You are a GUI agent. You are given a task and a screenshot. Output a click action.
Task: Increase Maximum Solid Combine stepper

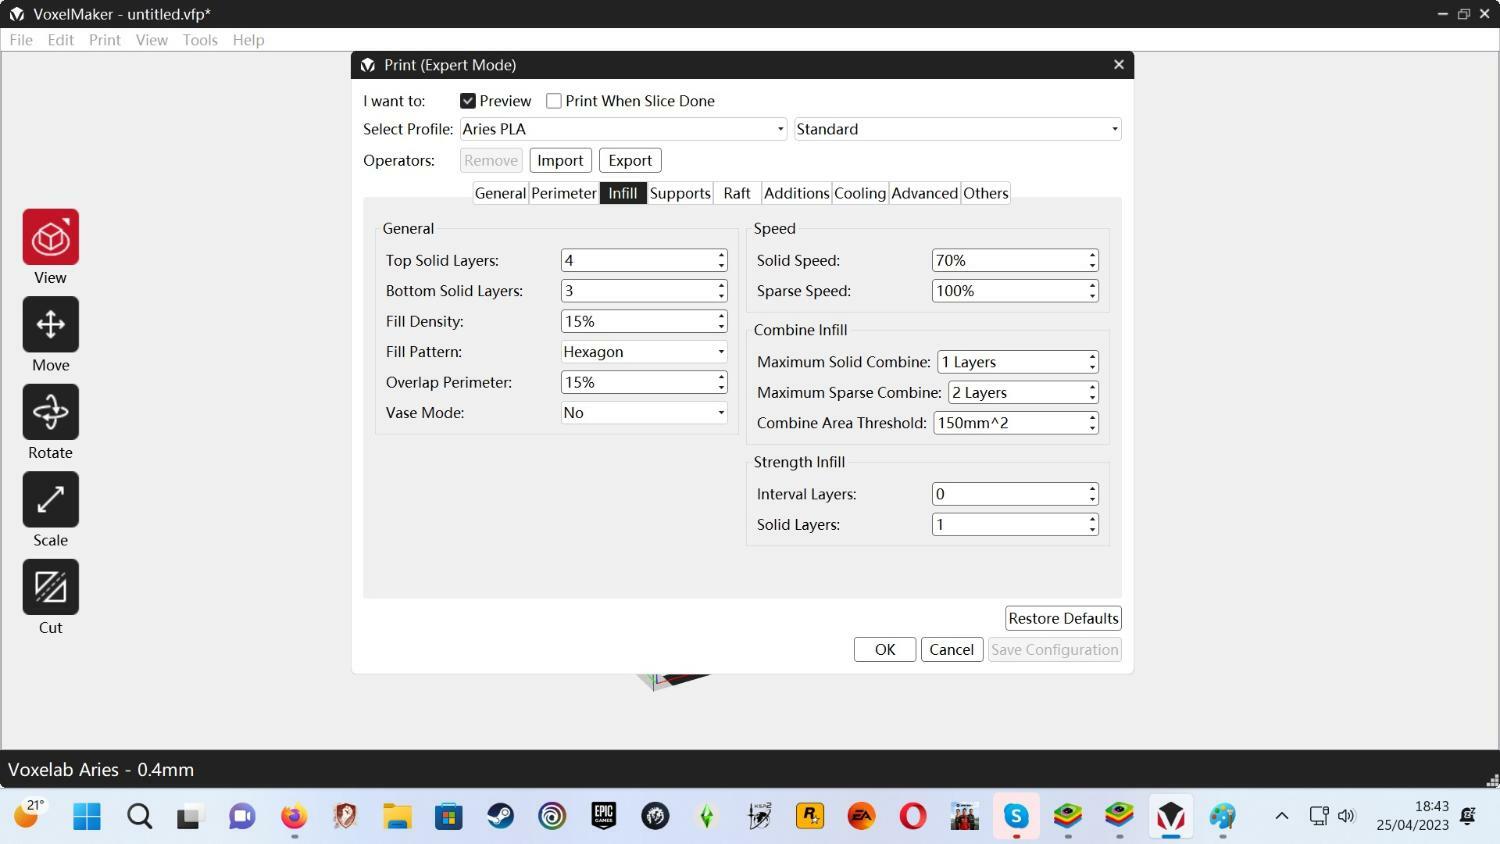click(x=1092, y=357)
